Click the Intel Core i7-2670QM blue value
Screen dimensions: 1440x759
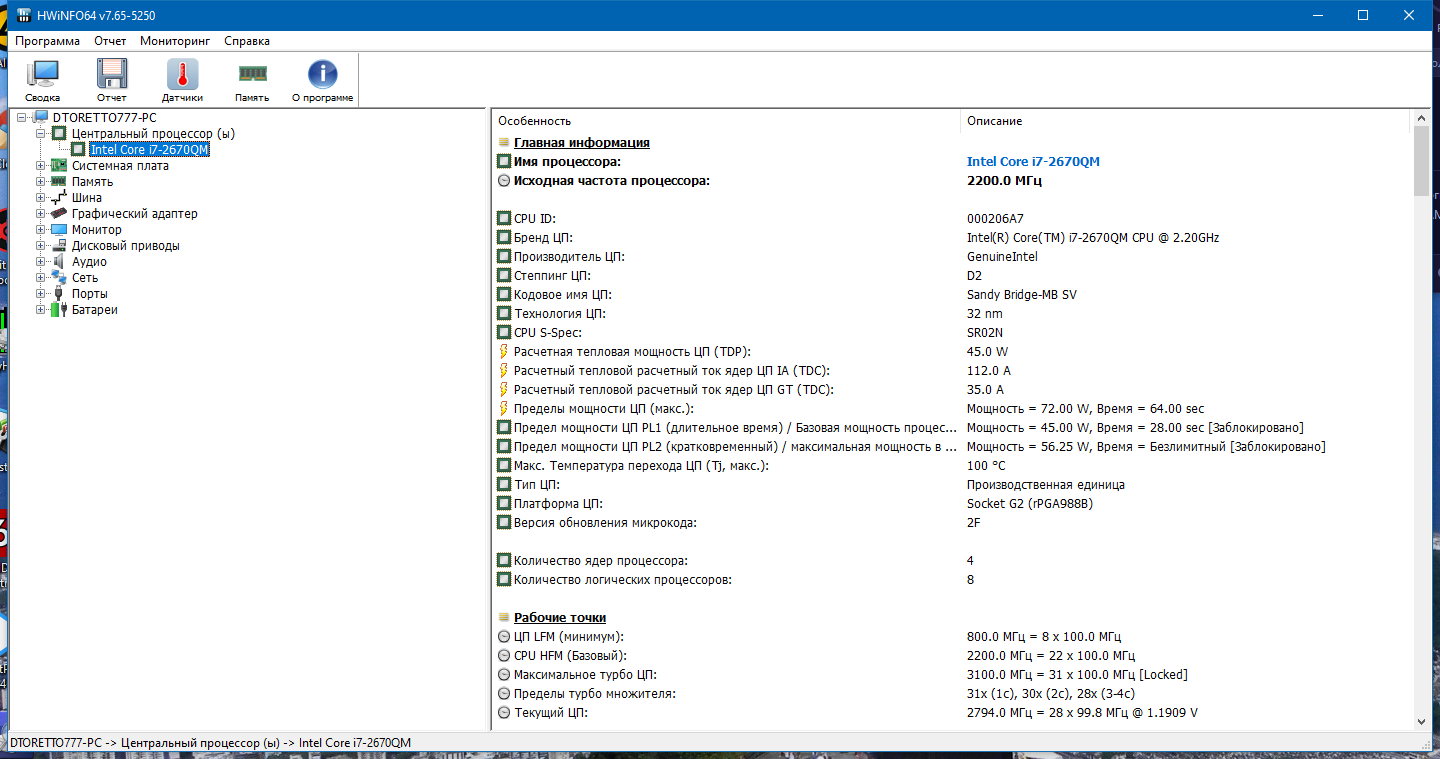coord(1033,161)
